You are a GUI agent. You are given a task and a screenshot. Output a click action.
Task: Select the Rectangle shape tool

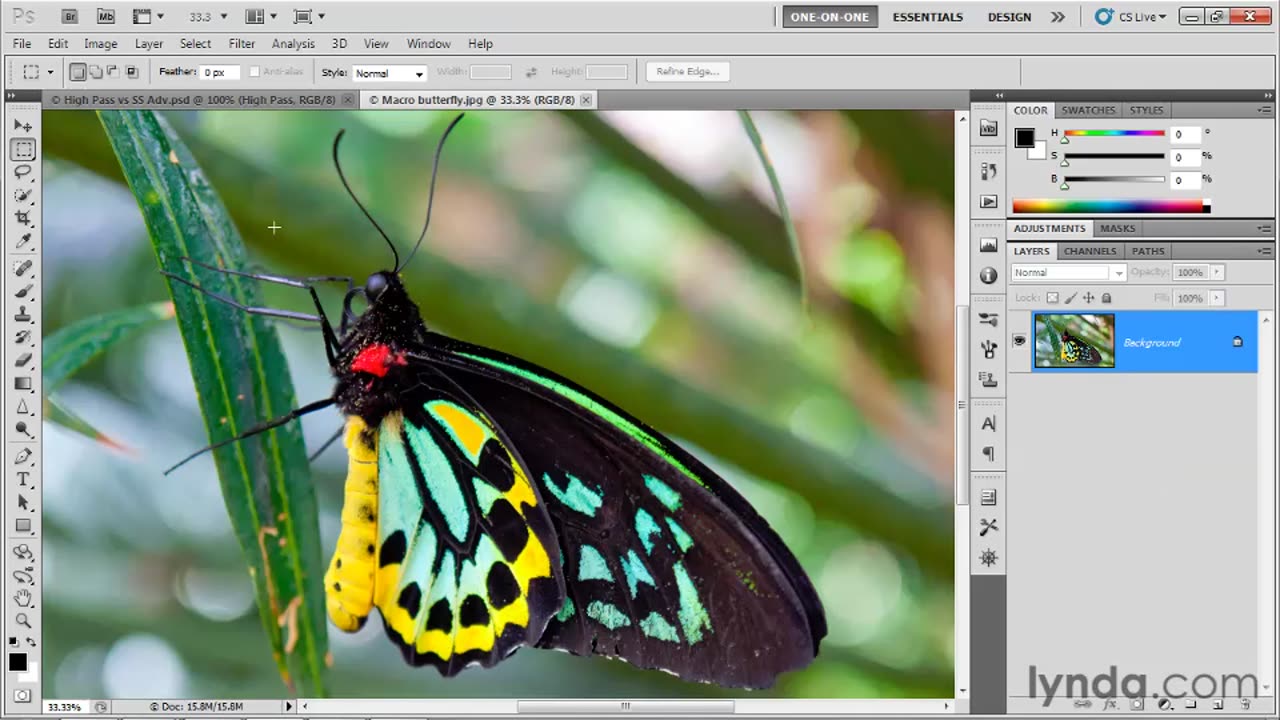click(23, 526)
